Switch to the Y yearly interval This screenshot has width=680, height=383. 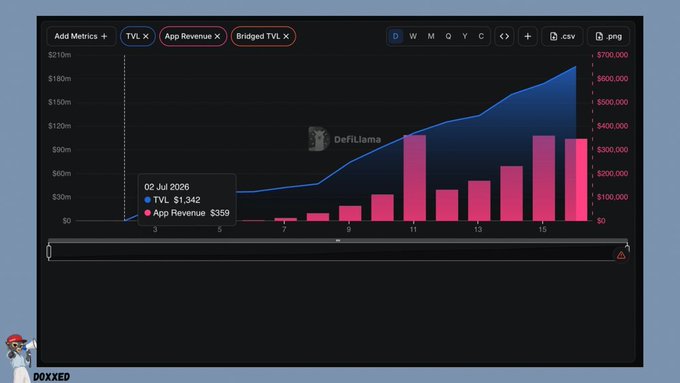(x=464, y=36)
